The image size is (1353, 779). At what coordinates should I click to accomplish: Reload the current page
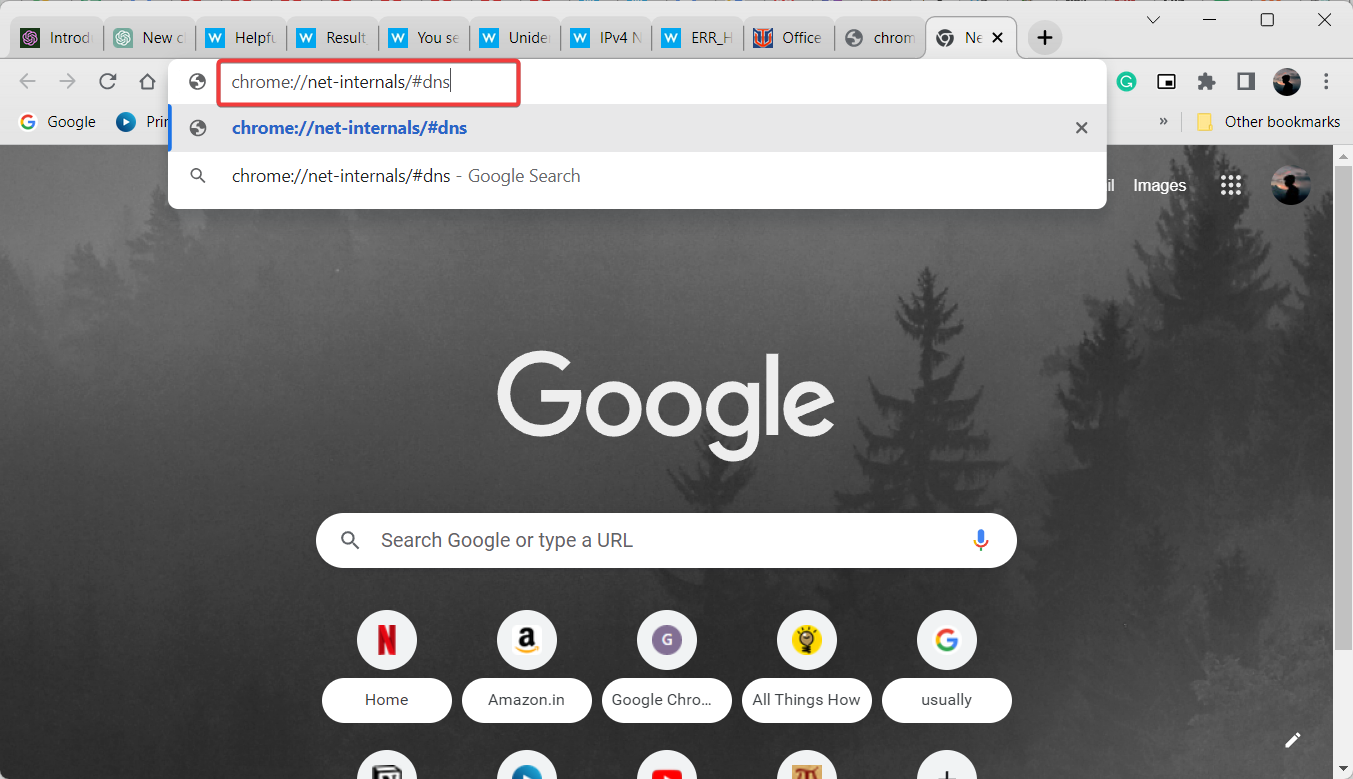(108, 82)
